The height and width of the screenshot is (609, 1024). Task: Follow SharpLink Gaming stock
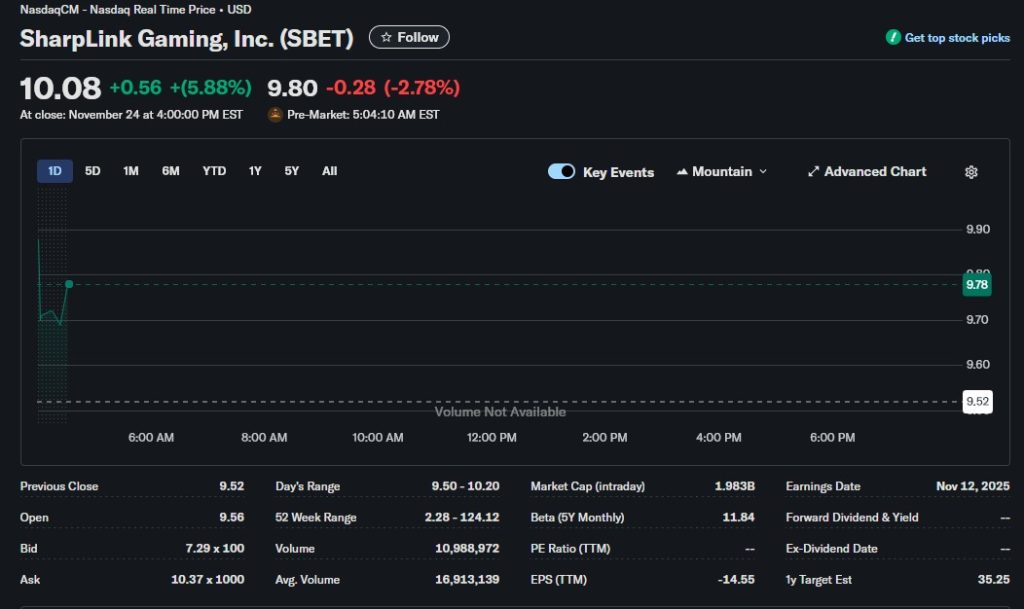coord(409,37)
